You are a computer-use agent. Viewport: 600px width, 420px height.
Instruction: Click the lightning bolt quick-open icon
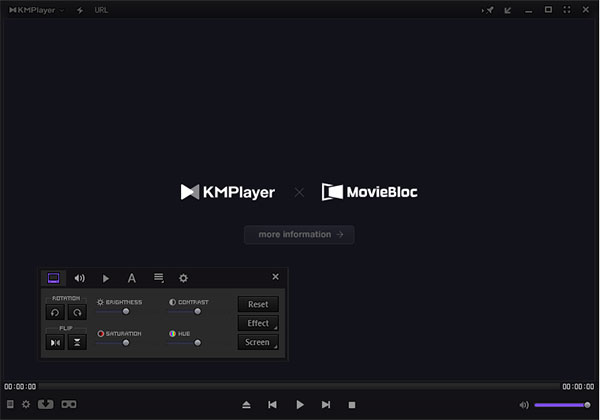pos(80,10)
